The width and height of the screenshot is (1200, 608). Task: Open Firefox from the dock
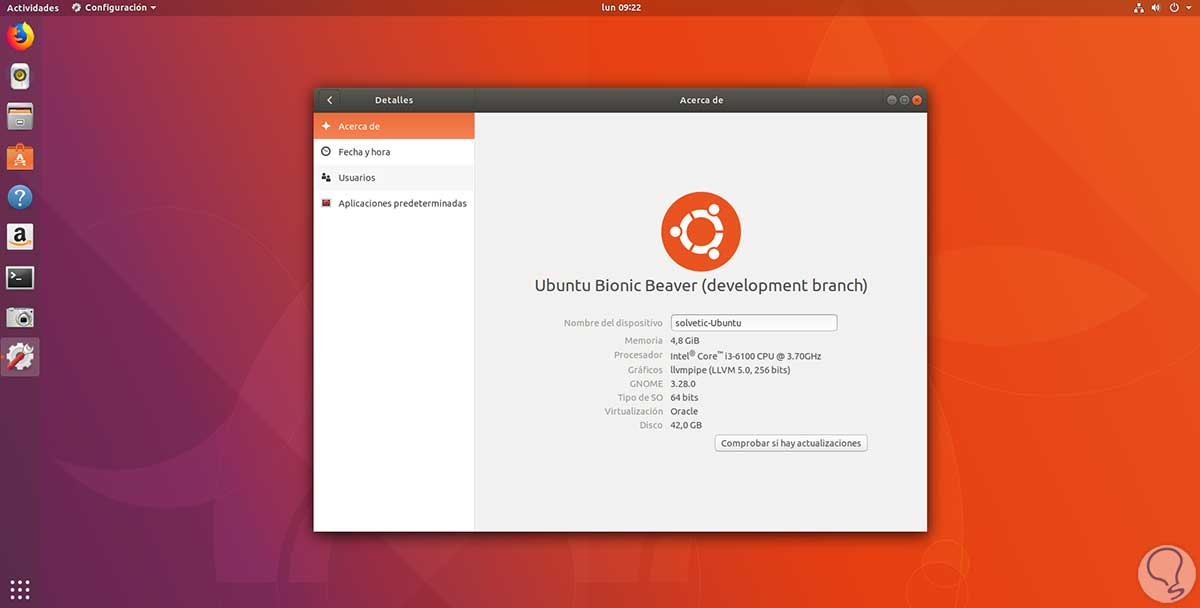20,35
